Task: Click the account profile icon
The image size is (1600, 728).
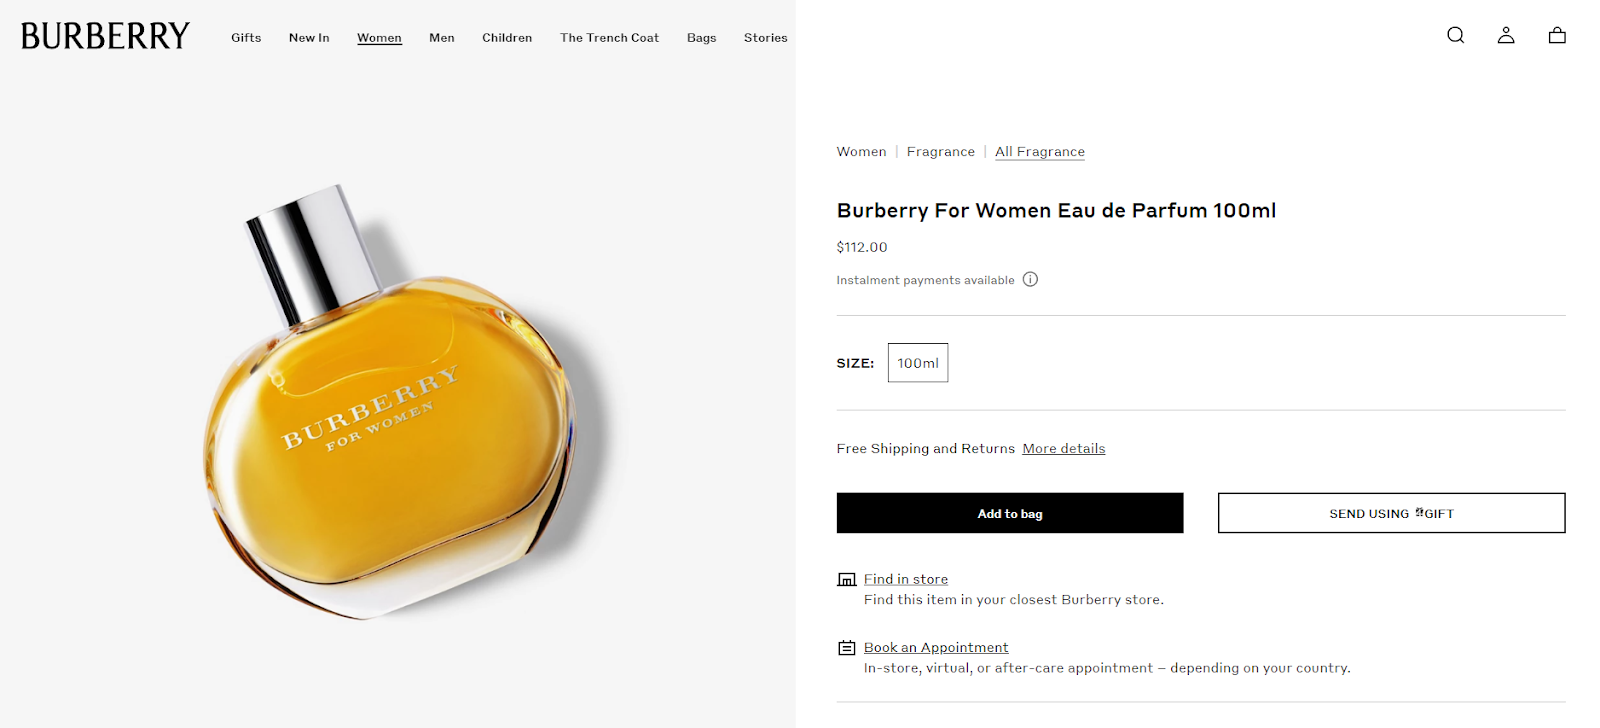Action: (x=1505, y=35)
